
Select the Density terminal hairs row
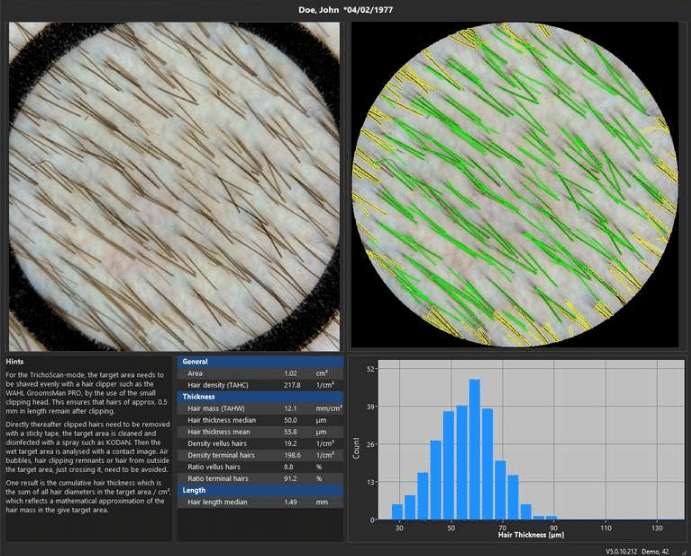tap(259, 455)
